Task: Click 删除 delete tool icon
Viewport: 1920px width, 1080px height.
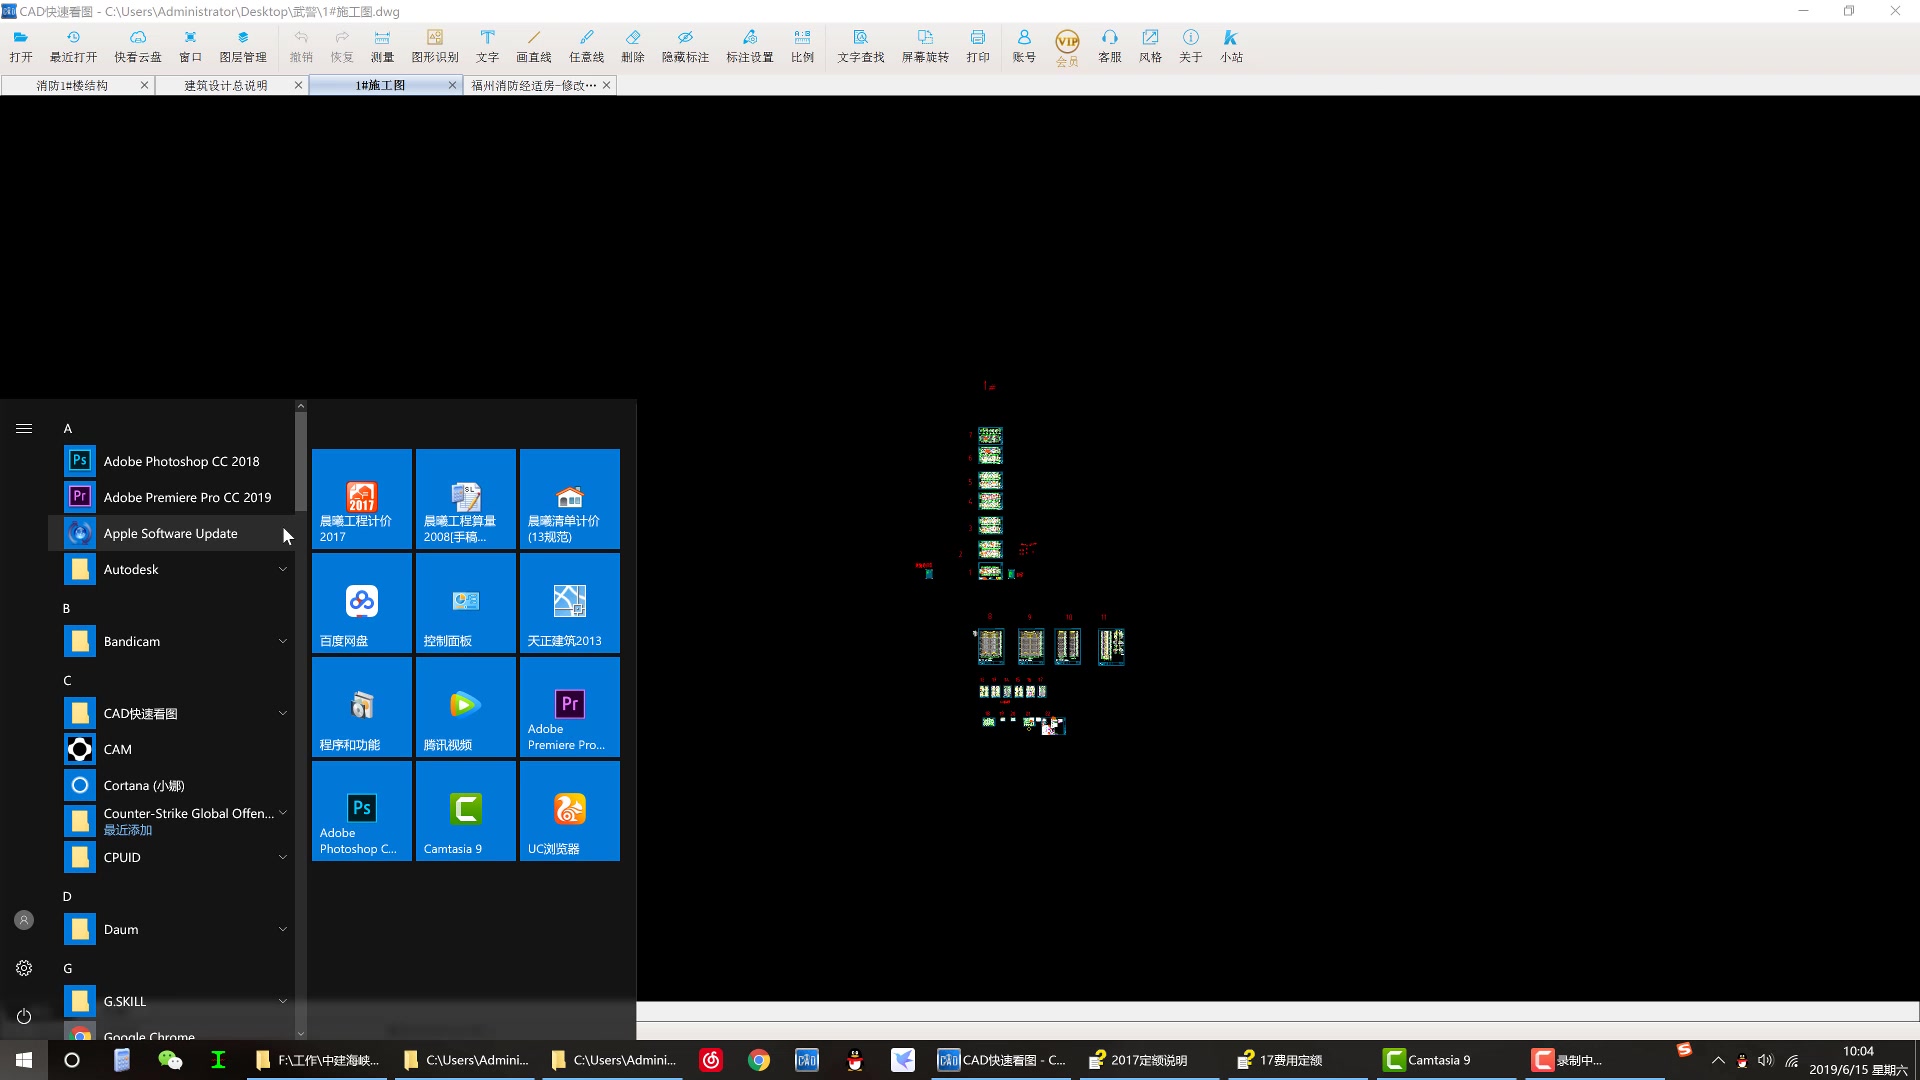Action: click(x=632, y=38)
